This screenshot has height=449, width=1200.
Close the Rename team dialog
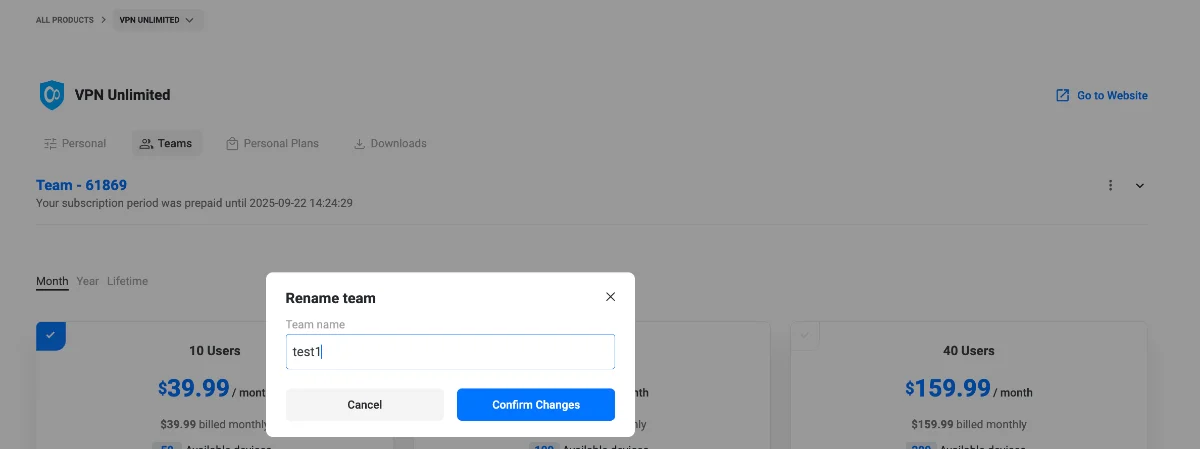[610, 297]
